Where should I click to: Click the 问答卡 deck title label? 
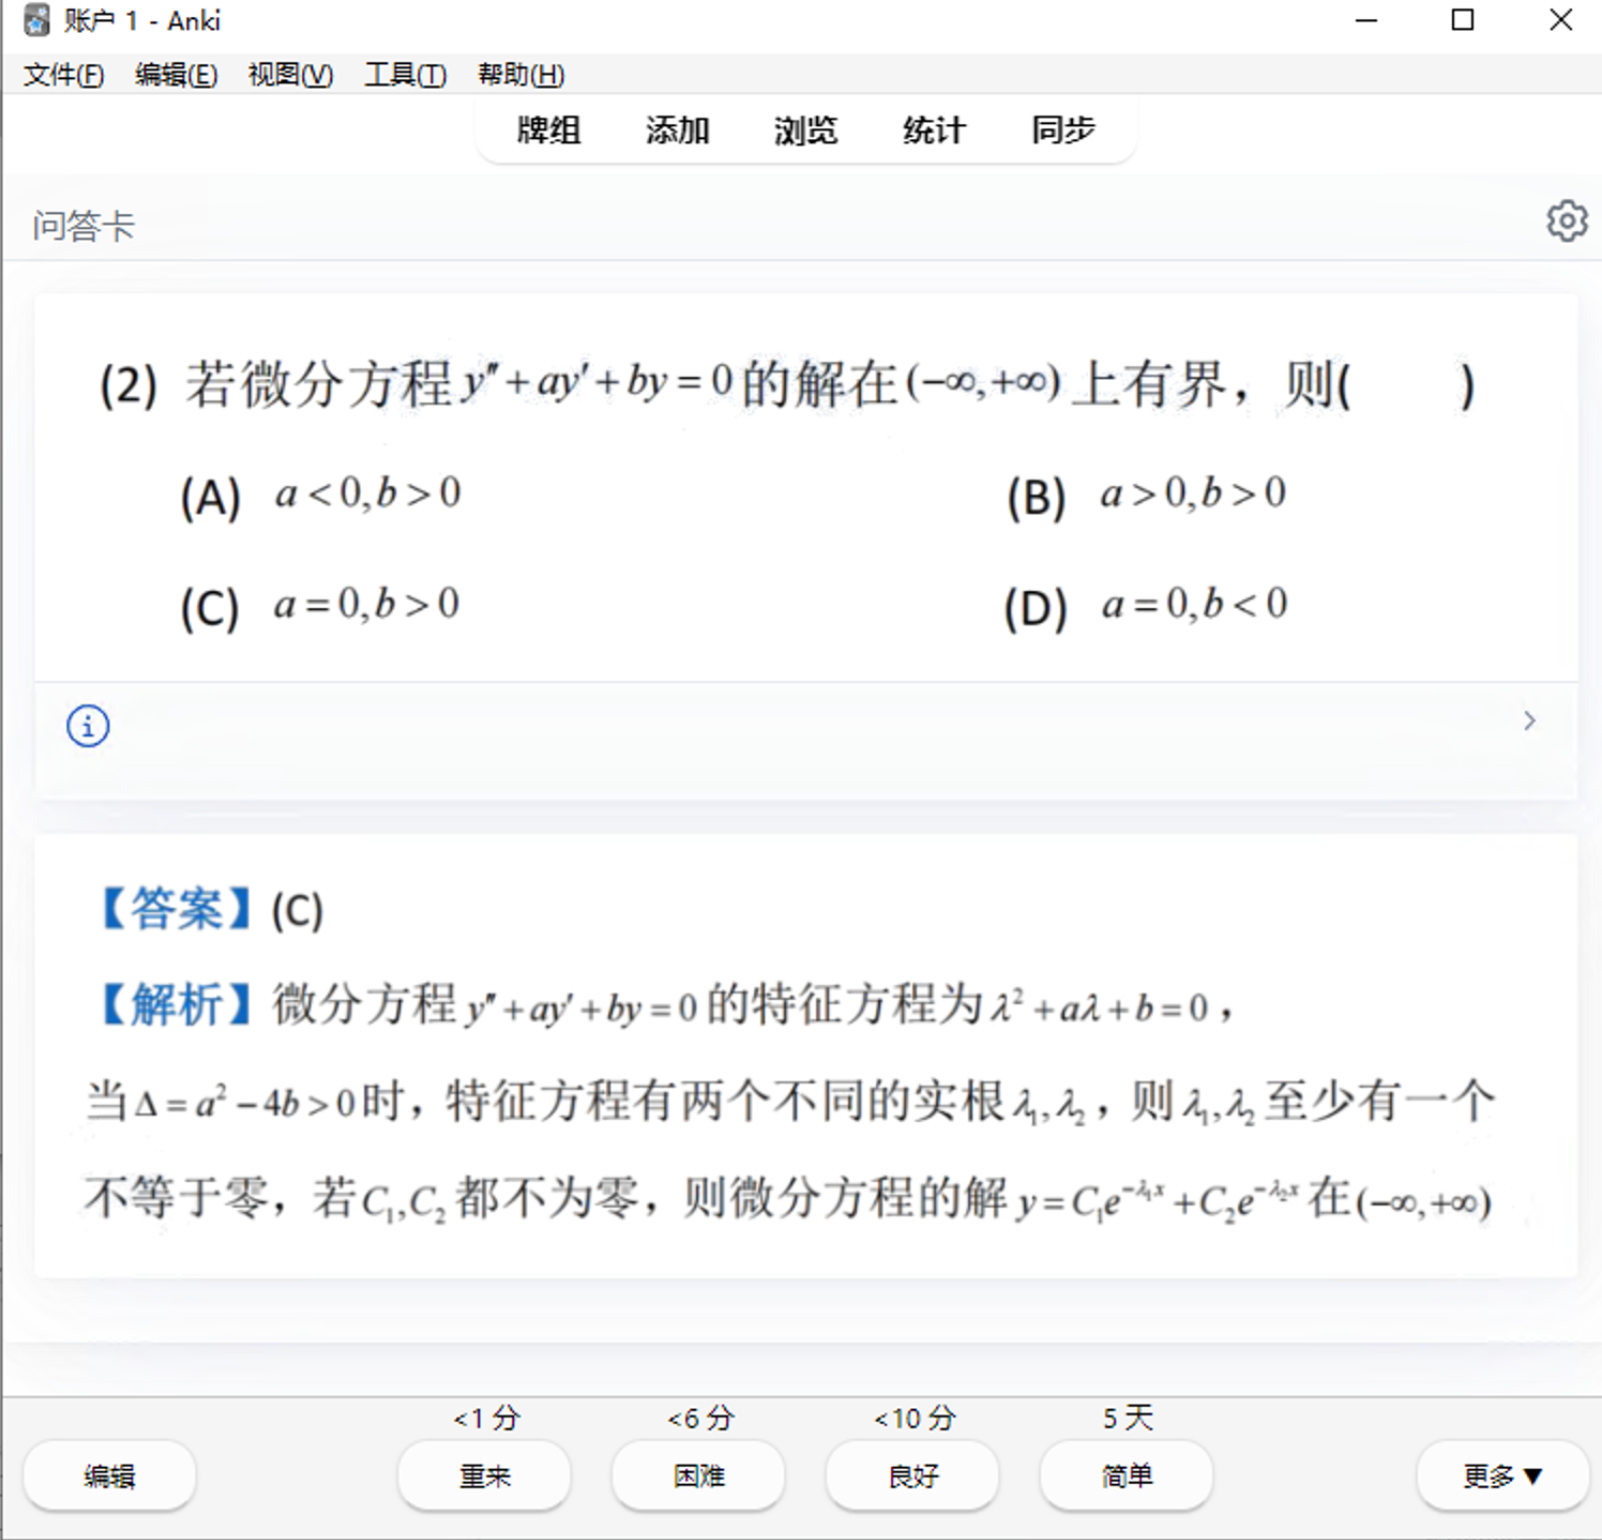tap(83, 226)
